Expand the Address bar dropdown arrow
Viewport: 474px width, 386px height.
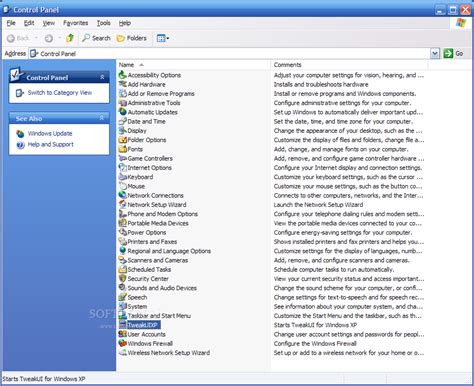point(435,53)
